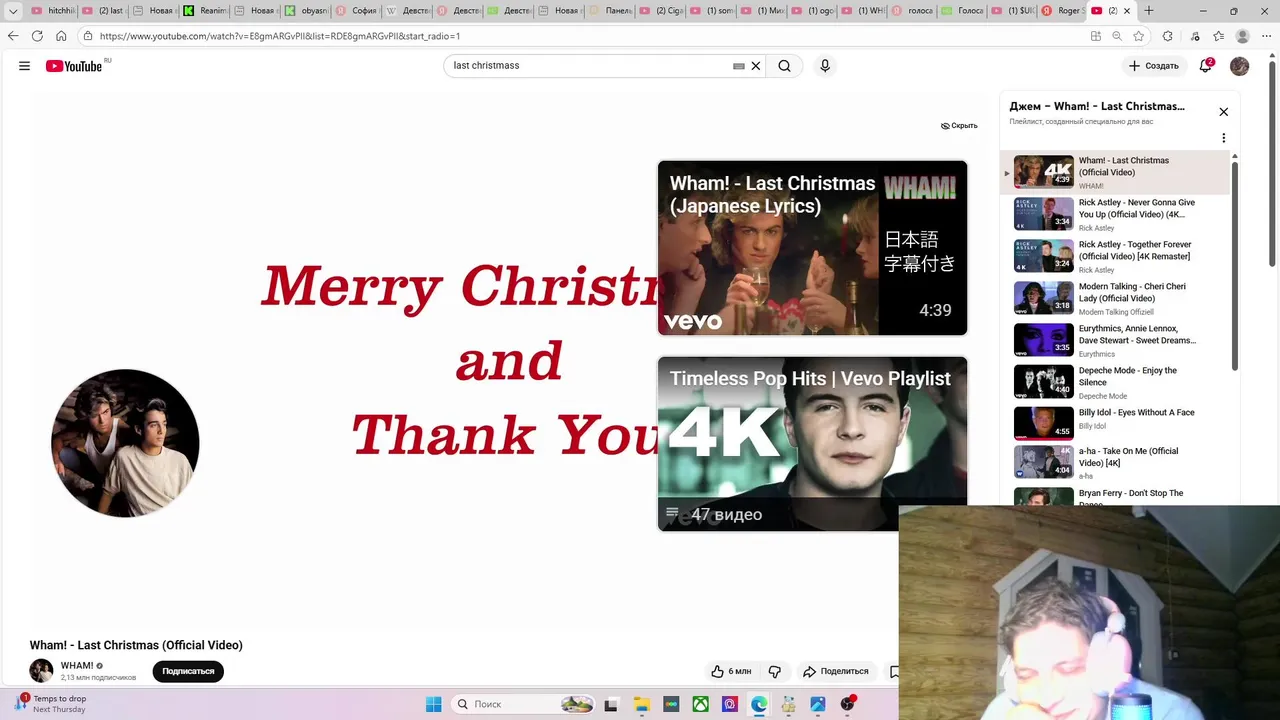Click the Создать create button
This screenshot has width=1280, height=720.
click(1154, 66)
